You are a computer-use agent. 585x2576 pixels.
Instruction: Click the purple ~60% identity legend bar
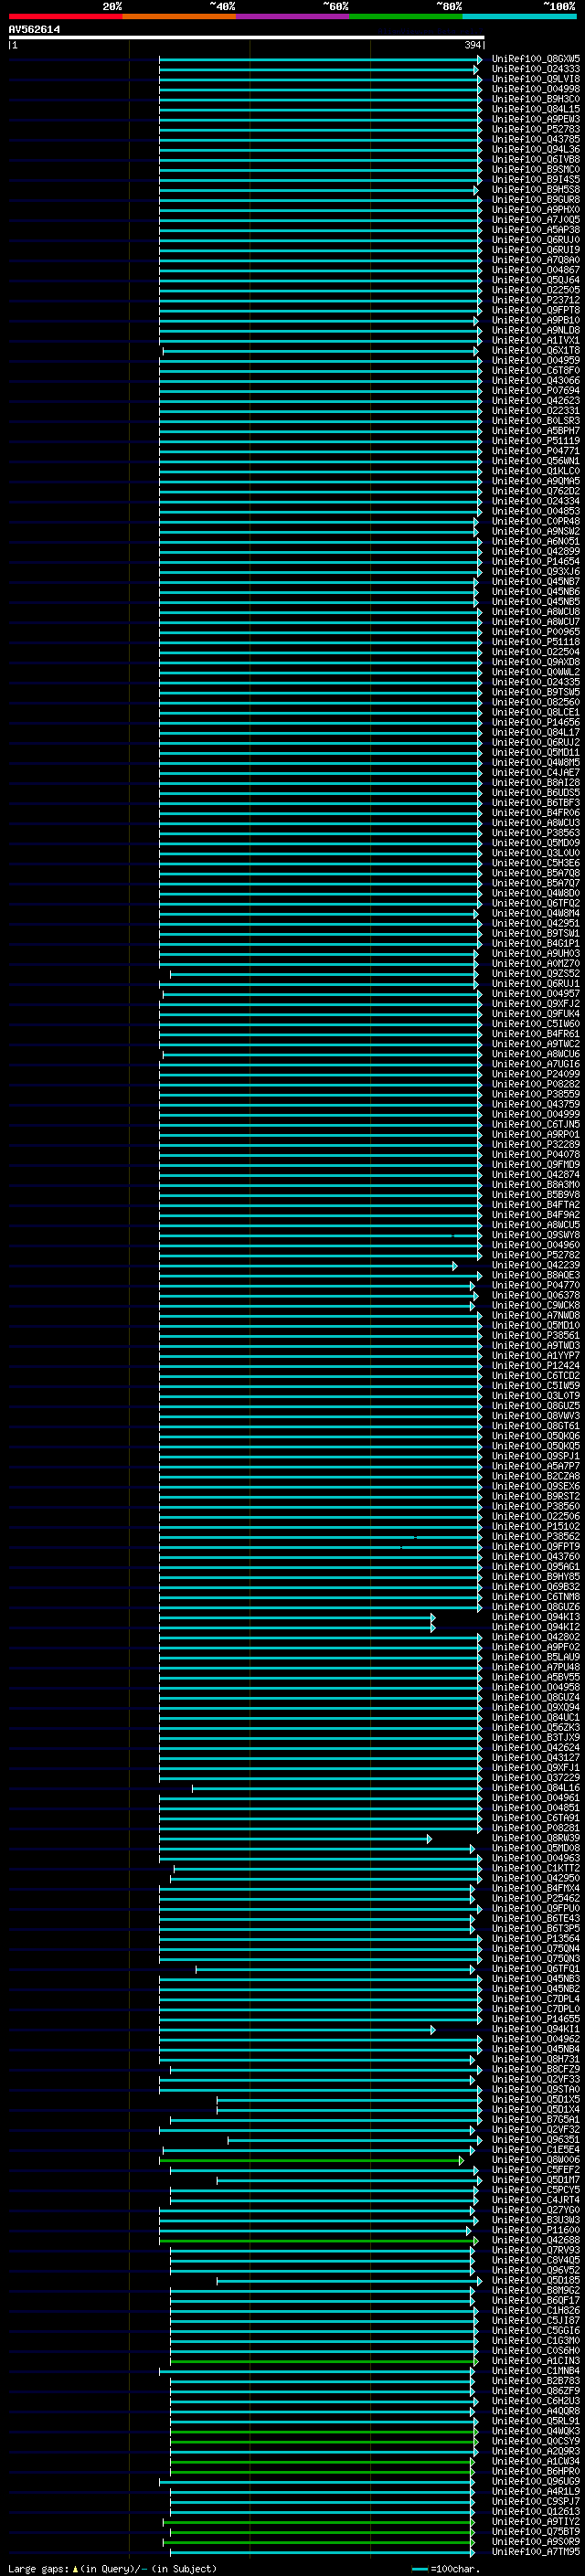click(293, 16)
